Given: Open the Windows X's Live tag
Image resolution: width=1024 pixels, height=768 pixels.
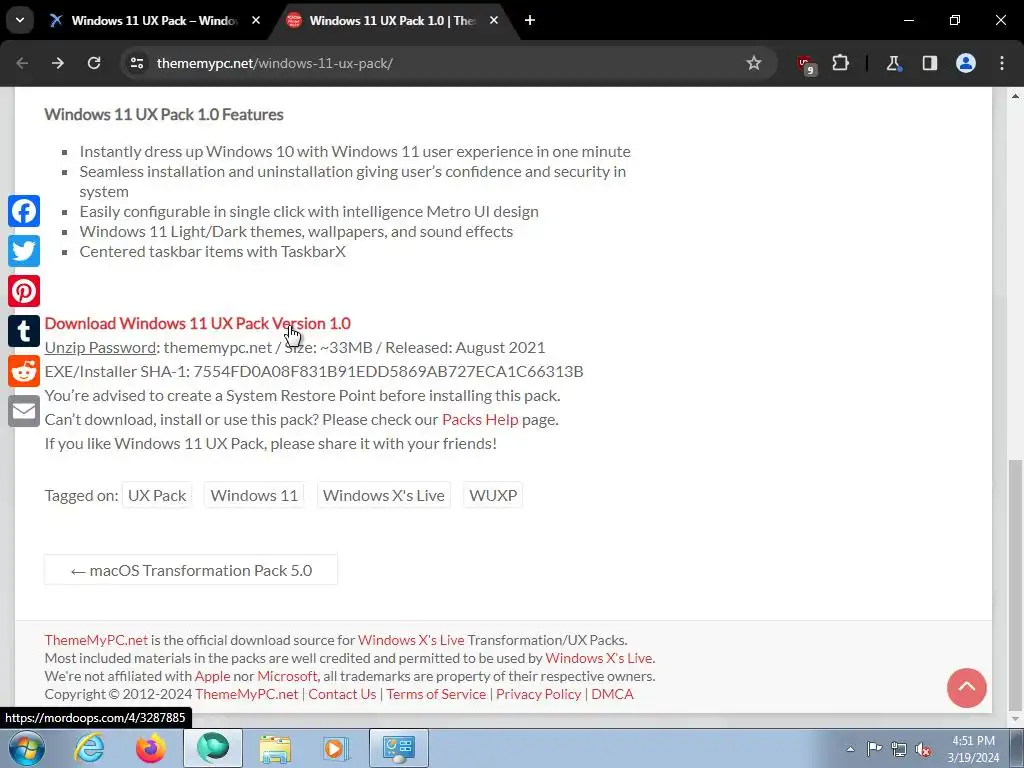Looking at the screenshot, I should (383, 496).
